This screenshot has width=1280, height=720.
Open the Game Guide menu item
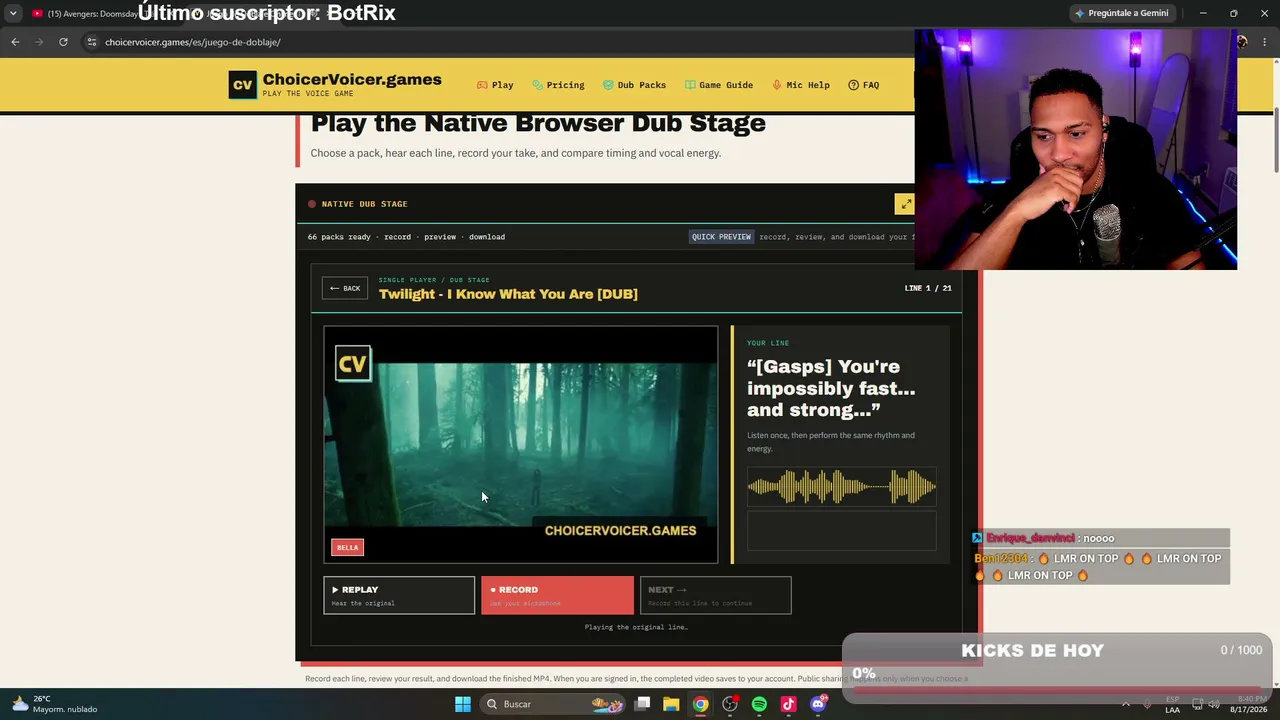[719, 85]
